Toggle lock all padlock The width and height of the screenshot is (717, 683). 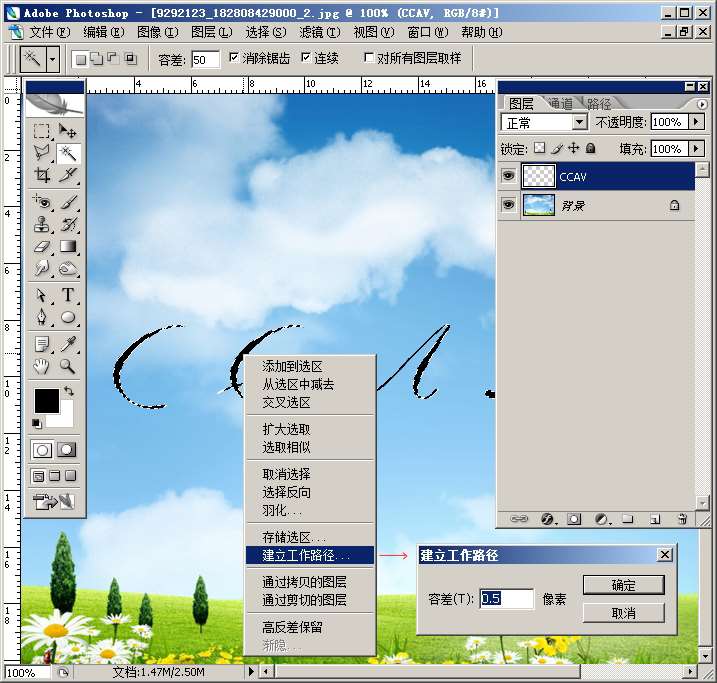tap(590, 148)
